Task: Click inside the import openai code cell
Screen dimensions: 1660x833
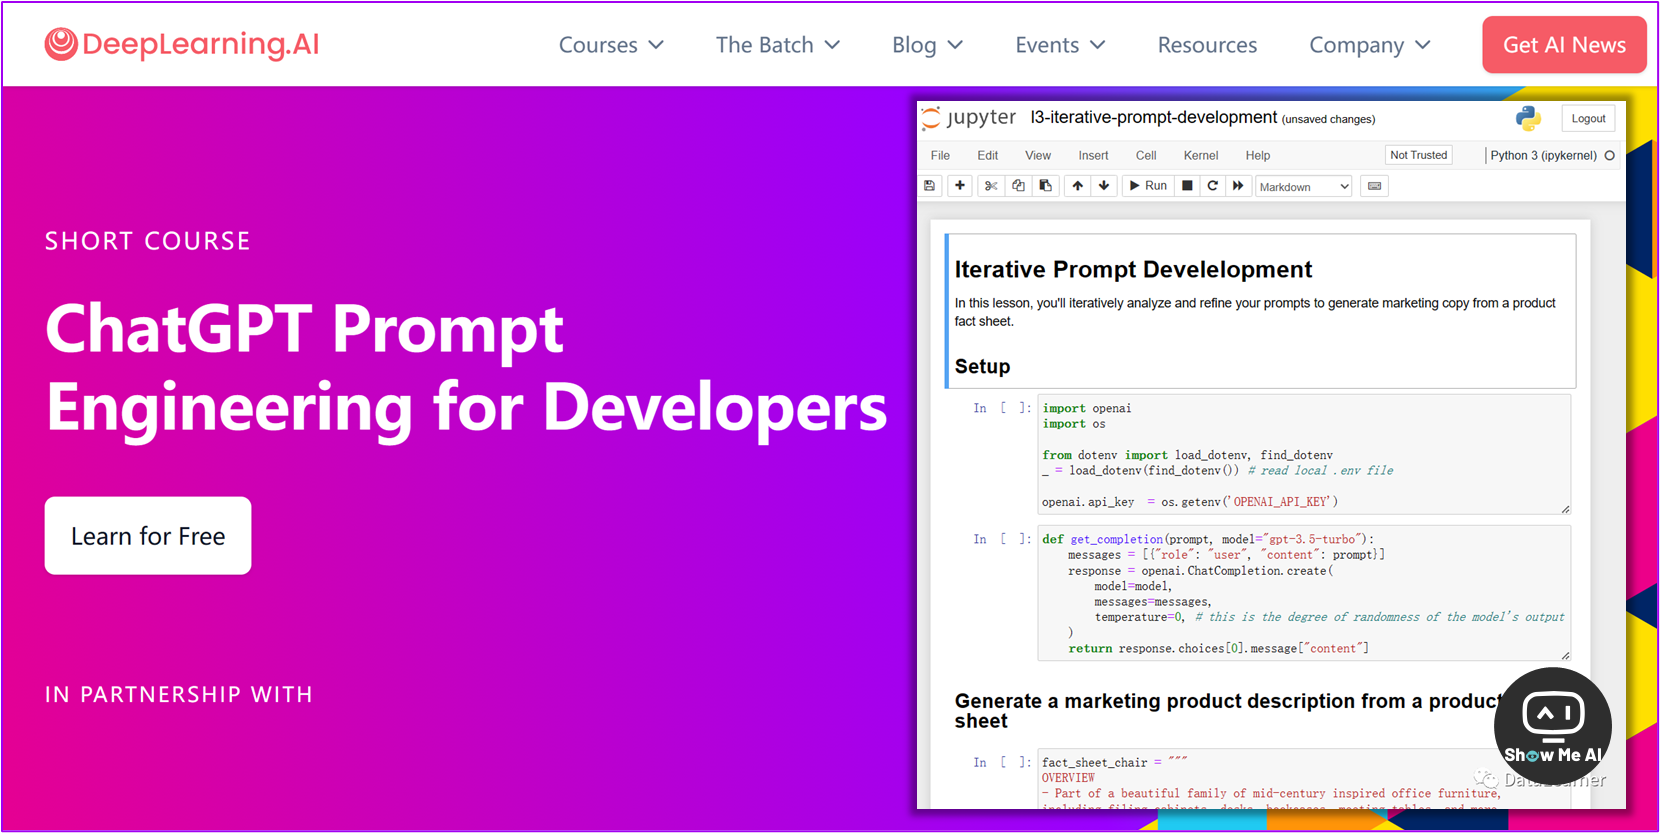Action: tap(1304, 454)
